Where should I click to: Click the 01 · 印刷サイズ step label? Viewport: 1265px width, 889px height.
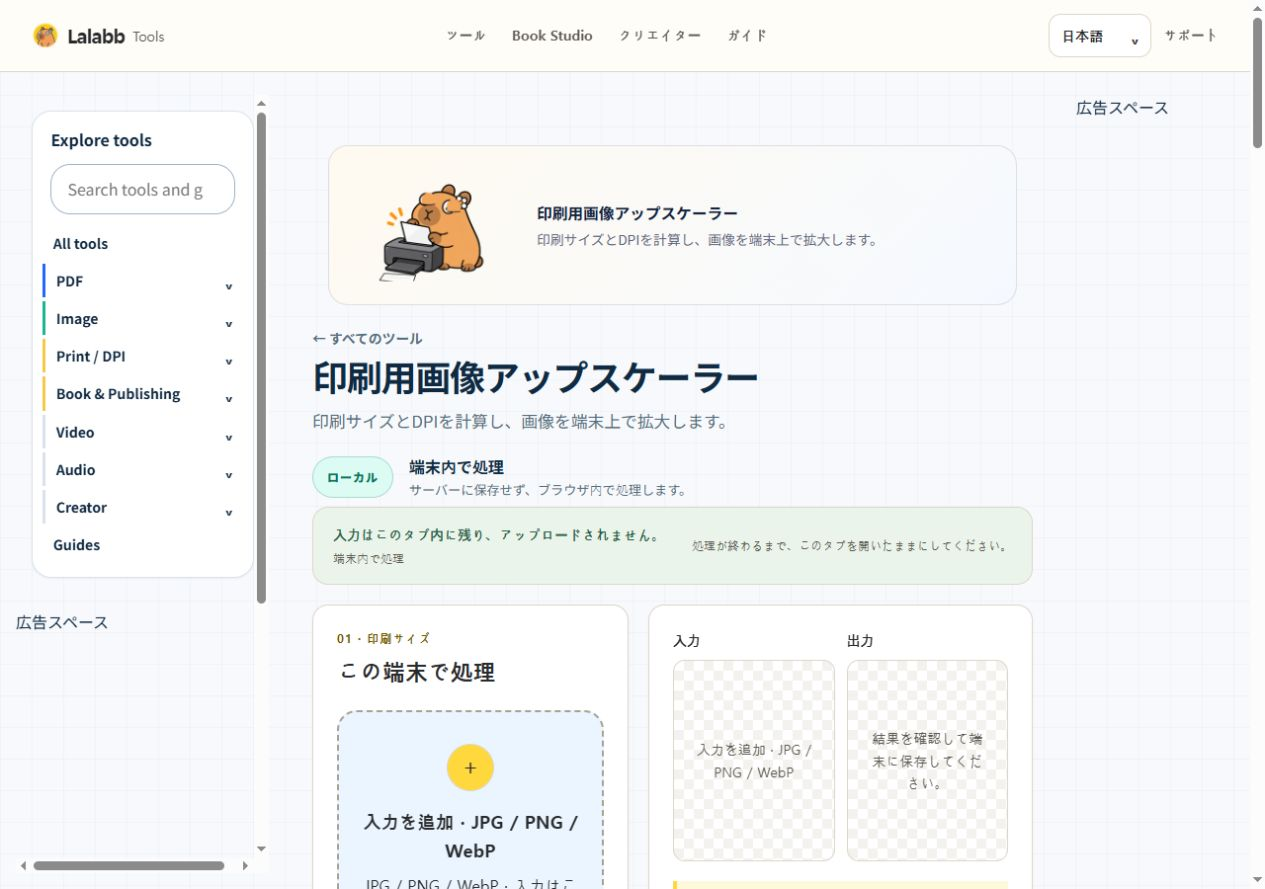pos(383,638)
